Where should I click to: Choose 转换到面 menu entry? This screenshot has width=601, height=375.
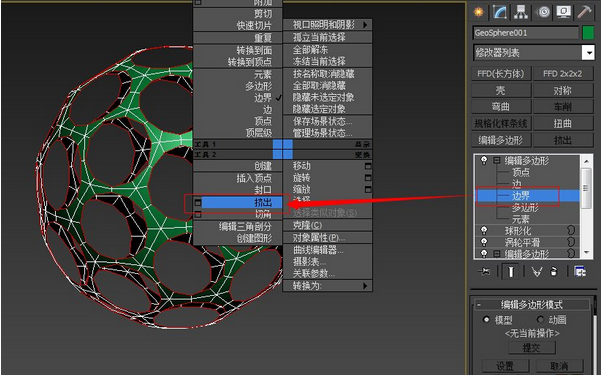[x=254, y=50]
